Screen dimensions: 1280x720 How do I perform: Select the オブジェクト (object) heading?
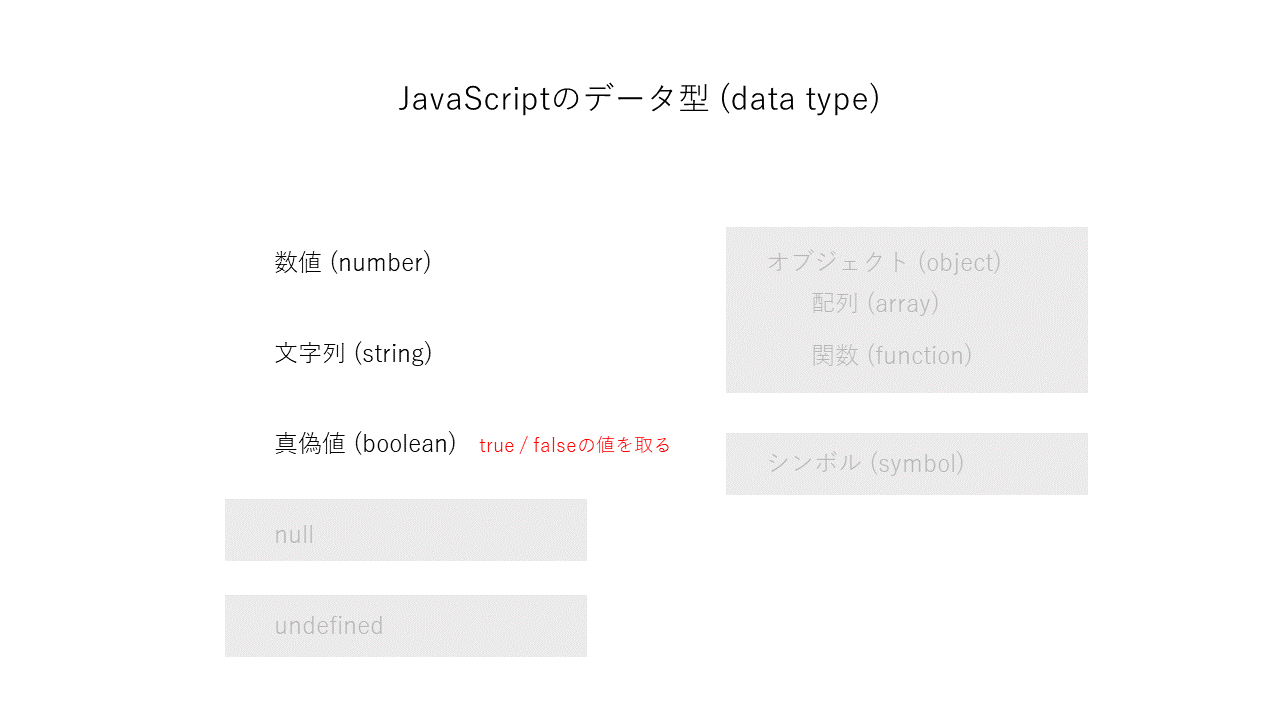click(884, 262)
